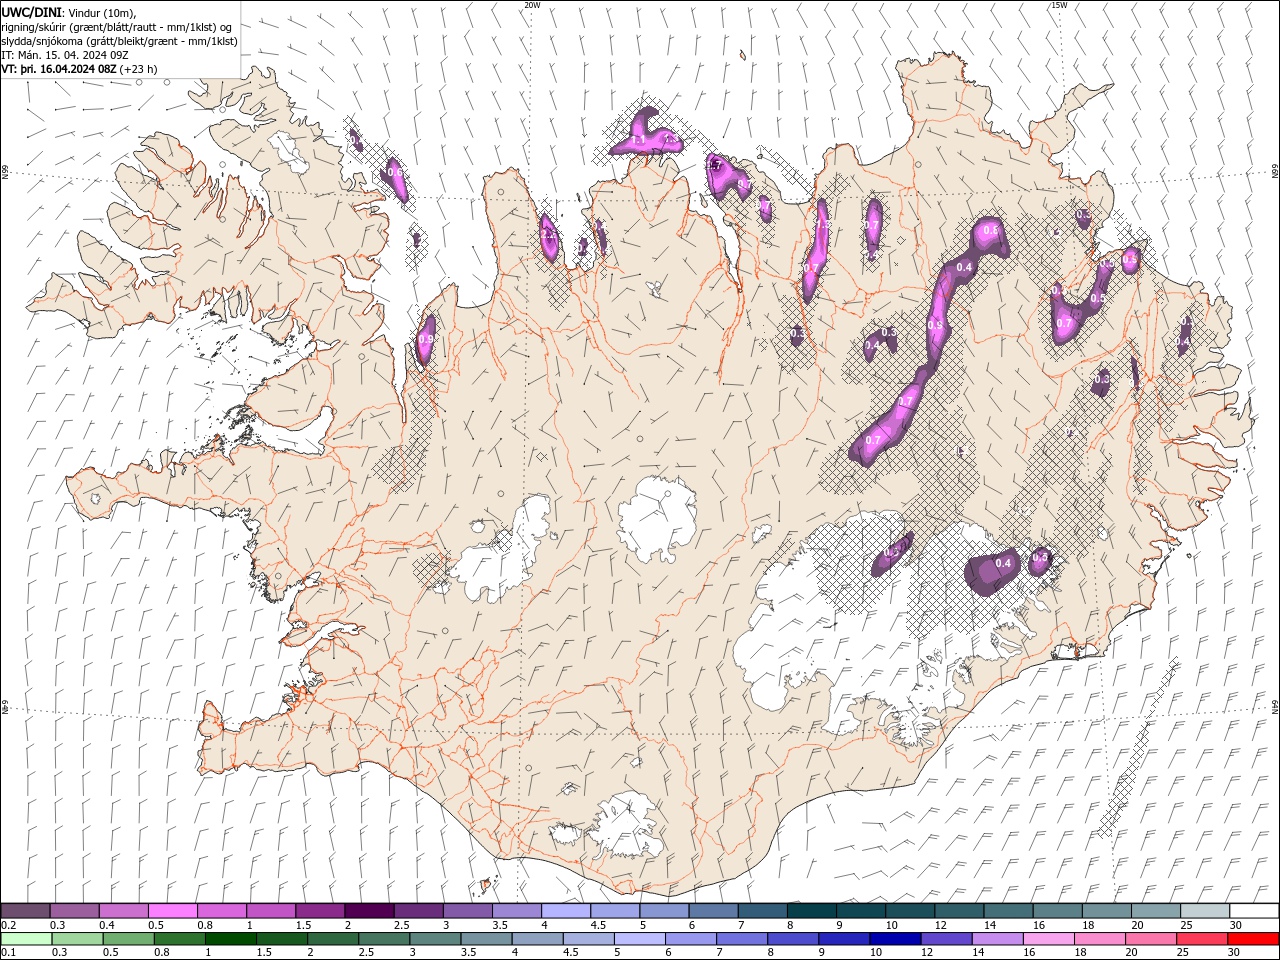
Task: Click the "UWC/DINI" title text
Action: [x=34, y=11]
